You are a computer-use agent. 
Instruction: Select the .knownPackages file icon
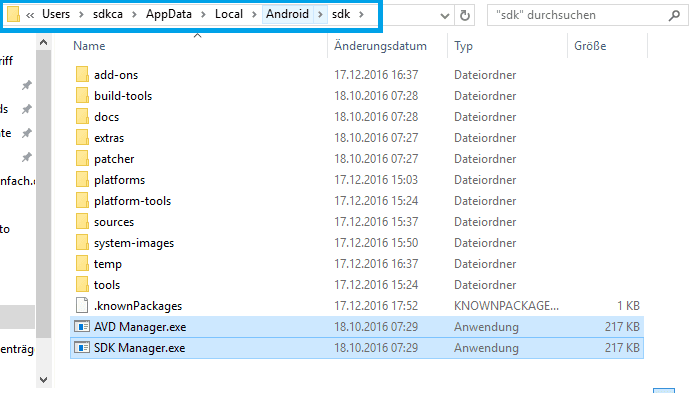click(82, 305)
